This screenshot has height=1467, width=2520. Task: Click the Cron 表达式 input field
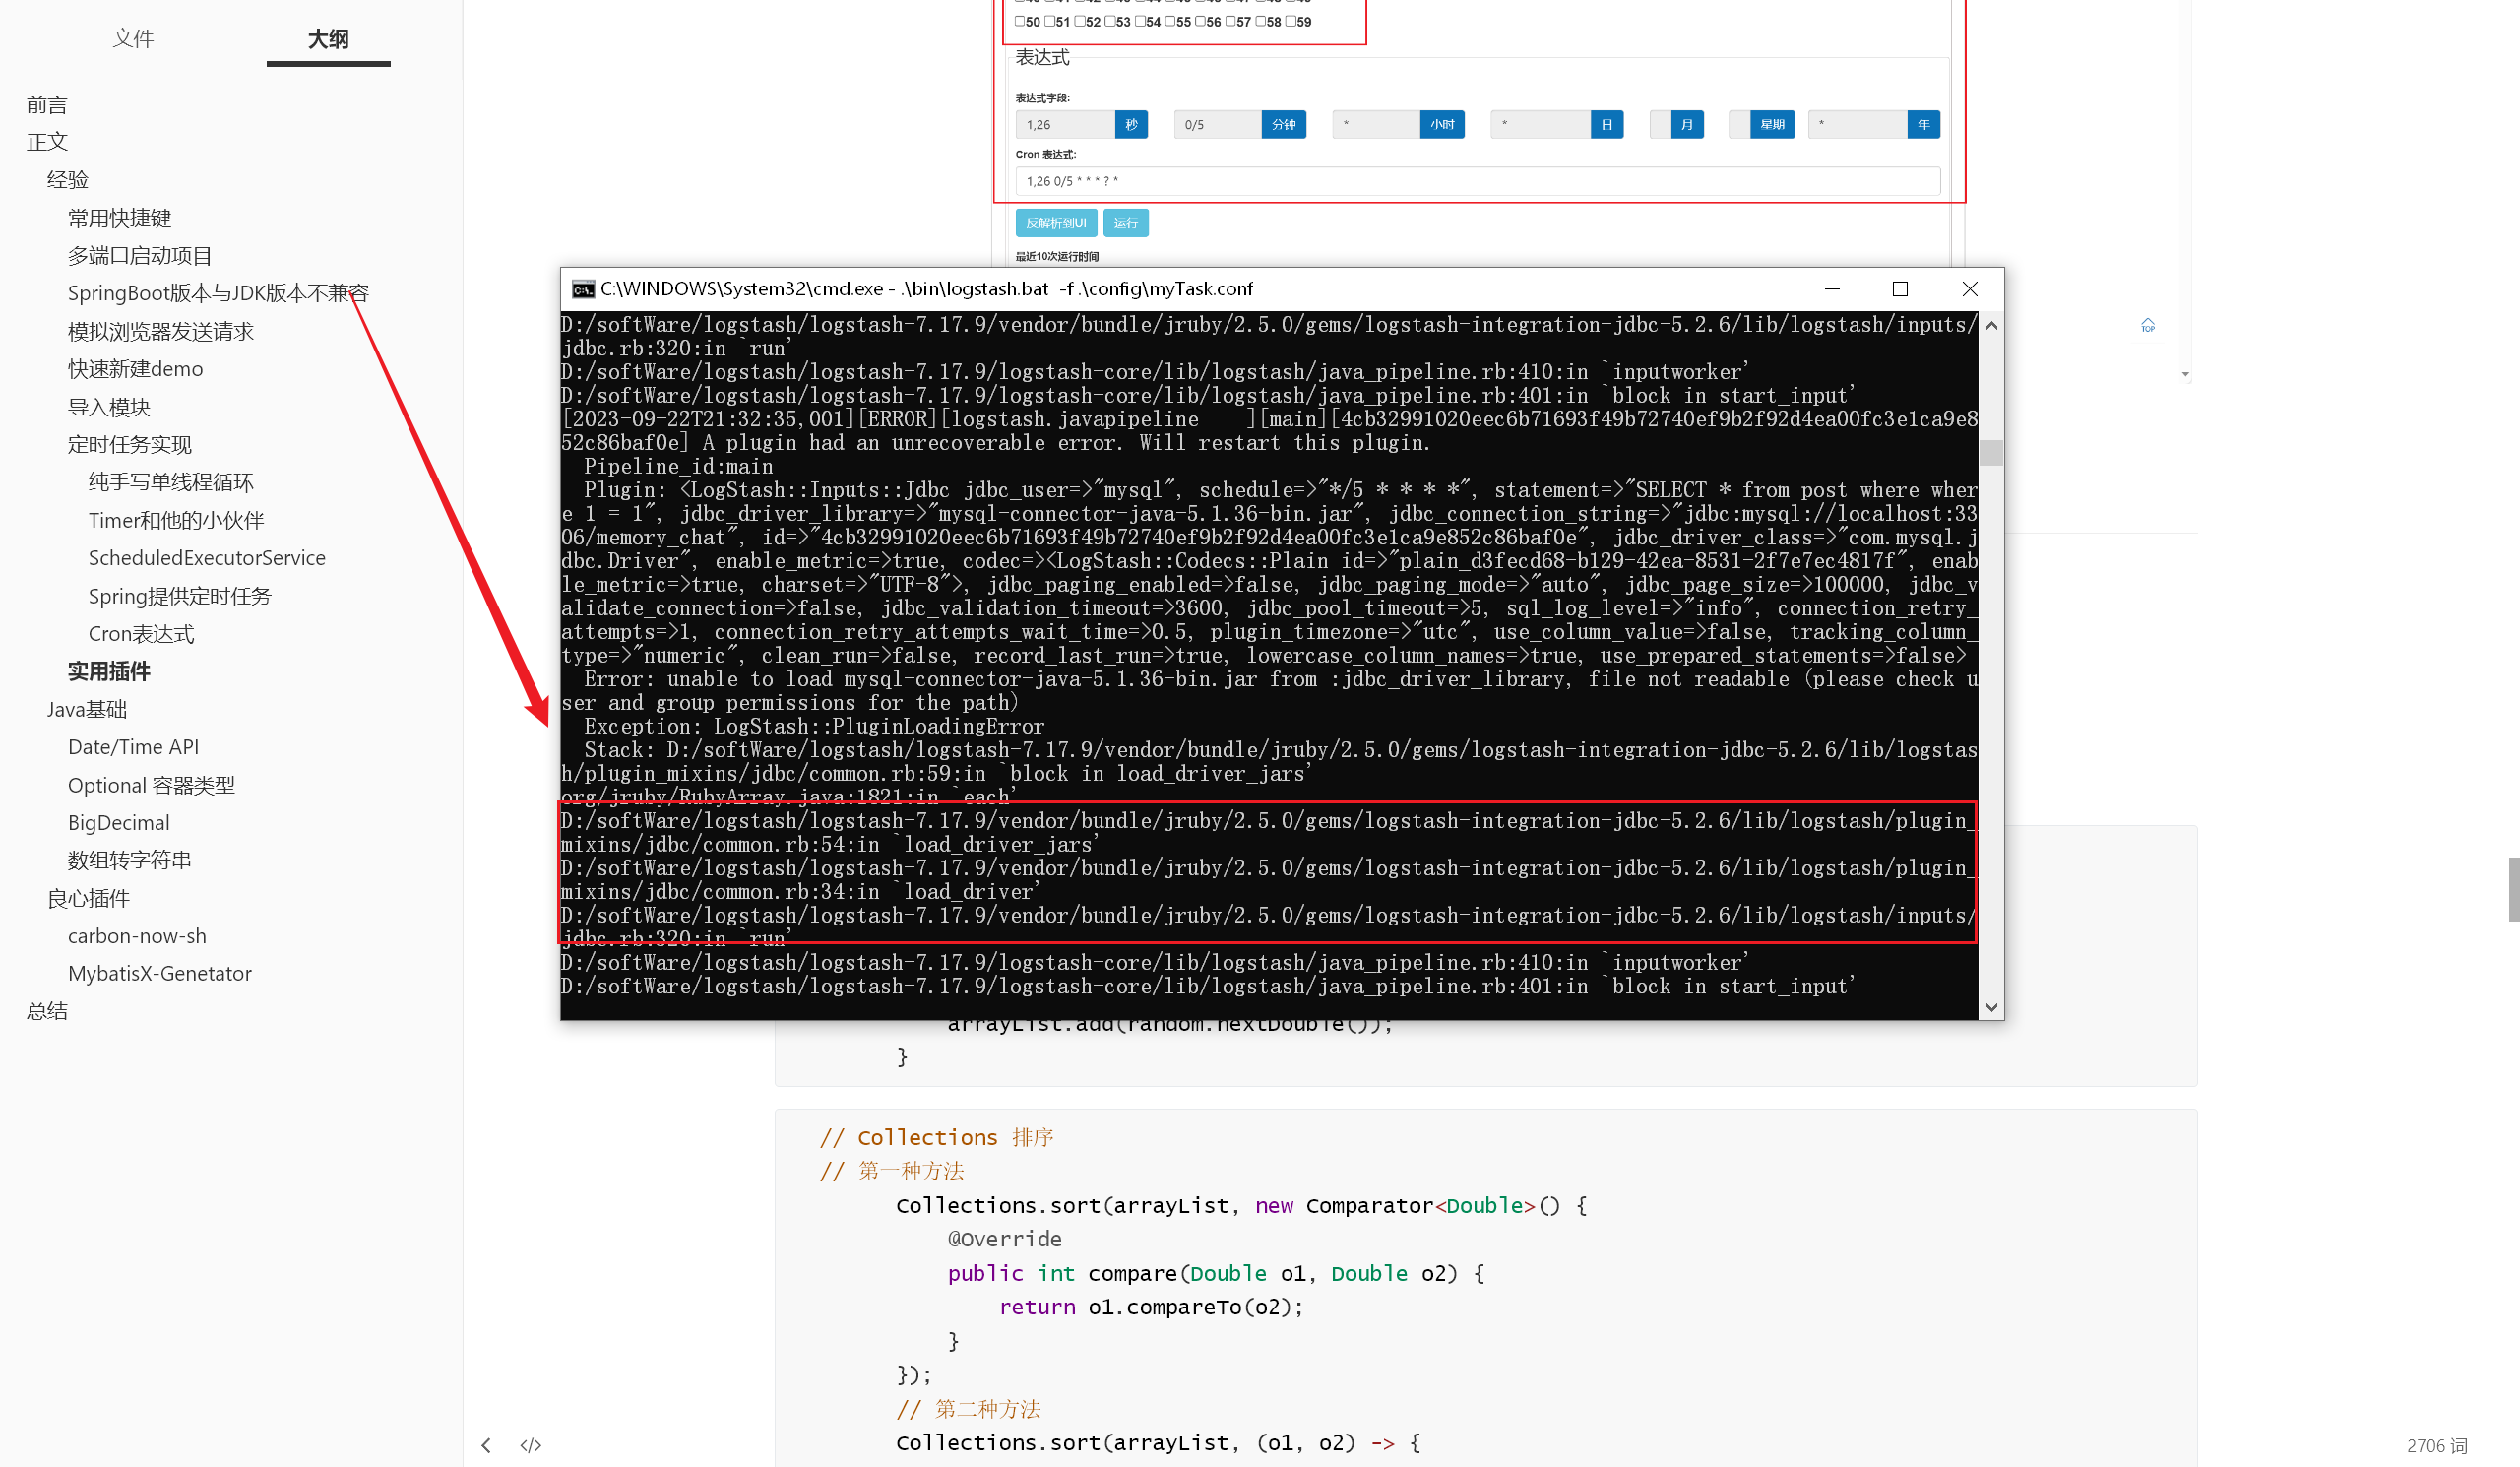[x=1478, y=181]
